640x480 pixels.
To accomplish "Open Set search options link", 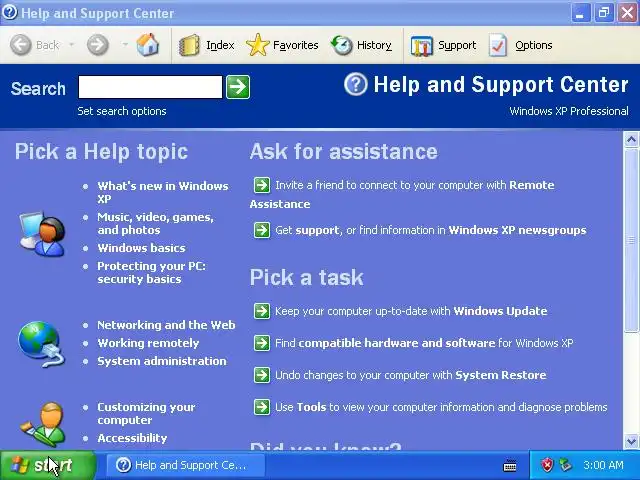I will click(122, 111).
